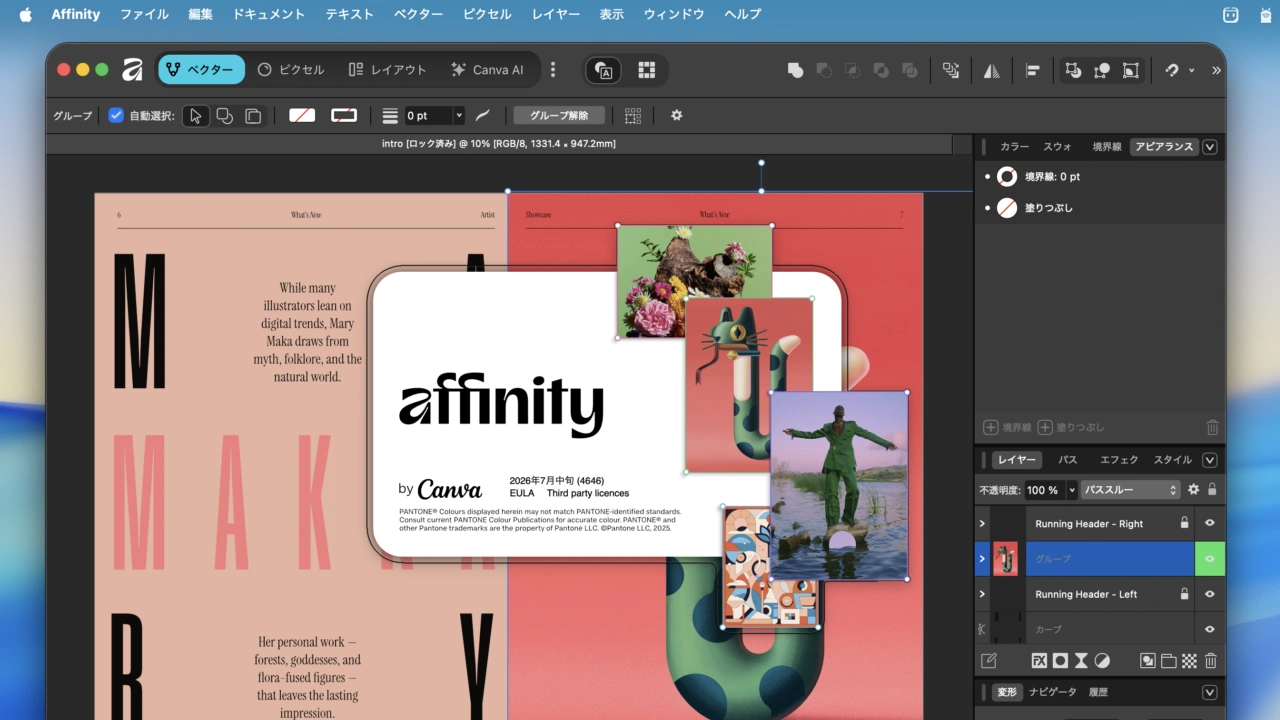The height and width of the screenshot is (720, 1280).
Task: Click the half-circle adjustment layer icon
Action: tap(1102, 661)
